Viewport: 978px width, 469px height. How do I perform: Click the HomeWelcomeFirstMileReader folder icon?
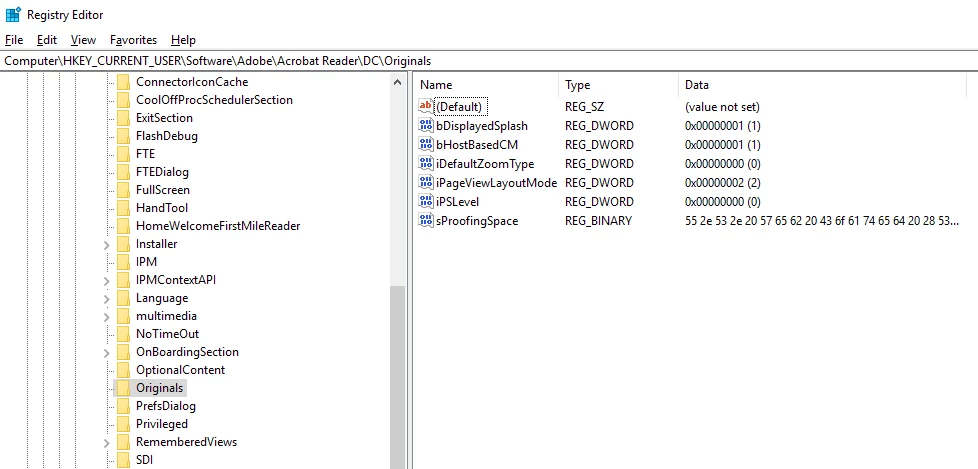pos(123,226)
